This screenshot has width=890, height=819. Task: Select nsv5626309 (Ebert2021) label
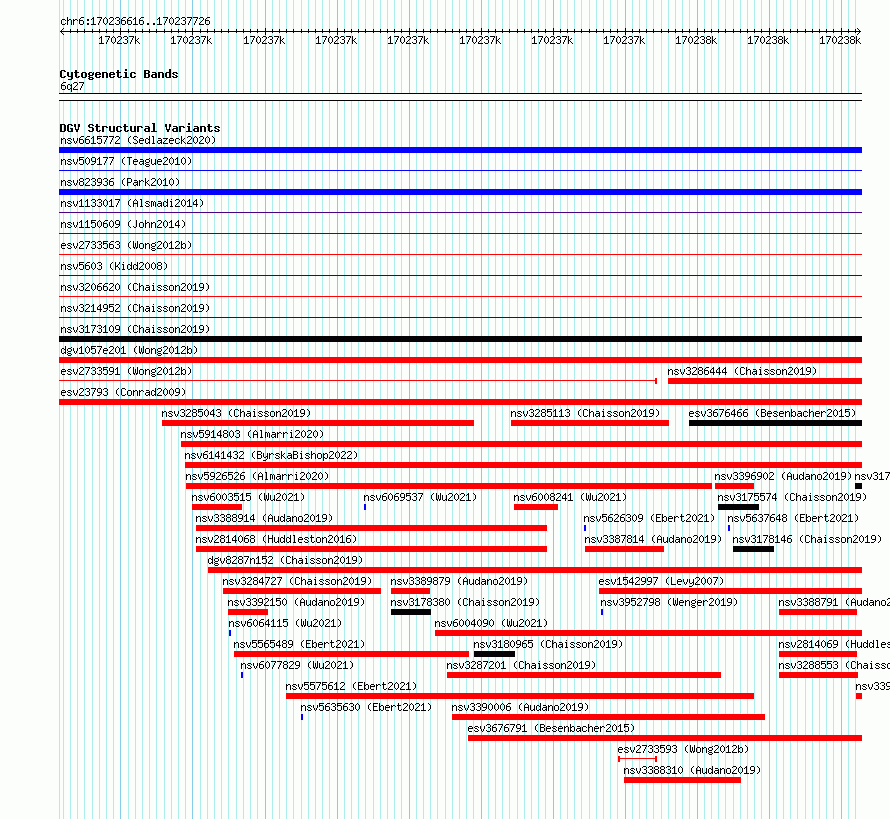point(649,518)
